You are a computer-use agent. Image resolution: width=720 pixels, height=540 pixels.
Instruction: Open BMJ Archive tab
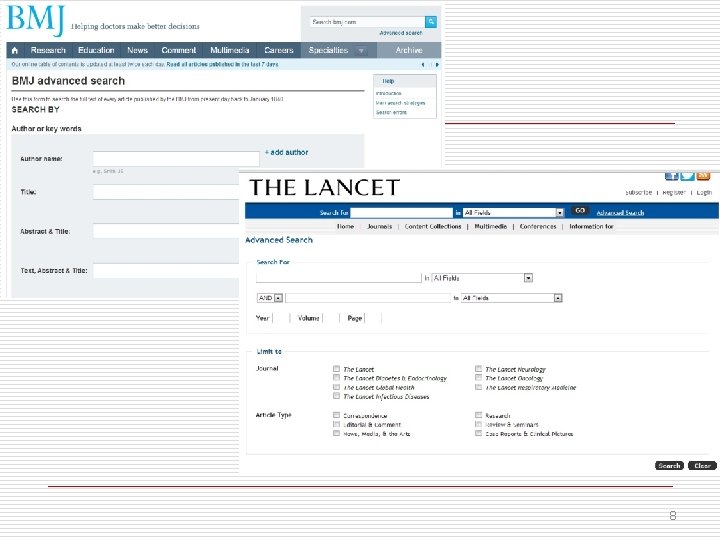[409, 51]
